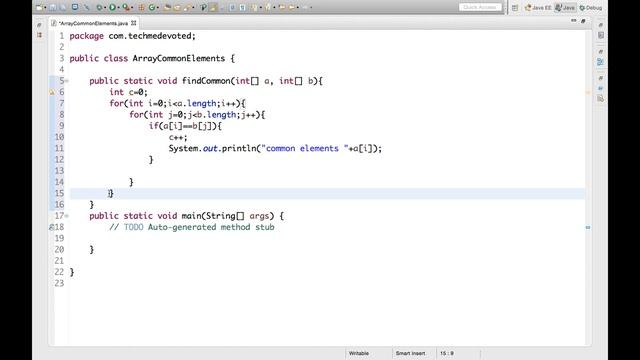Image resolution: width=640 pixels, height=360 pixels.
Task: Minimize the editor area
Action: tap(573, 20)
